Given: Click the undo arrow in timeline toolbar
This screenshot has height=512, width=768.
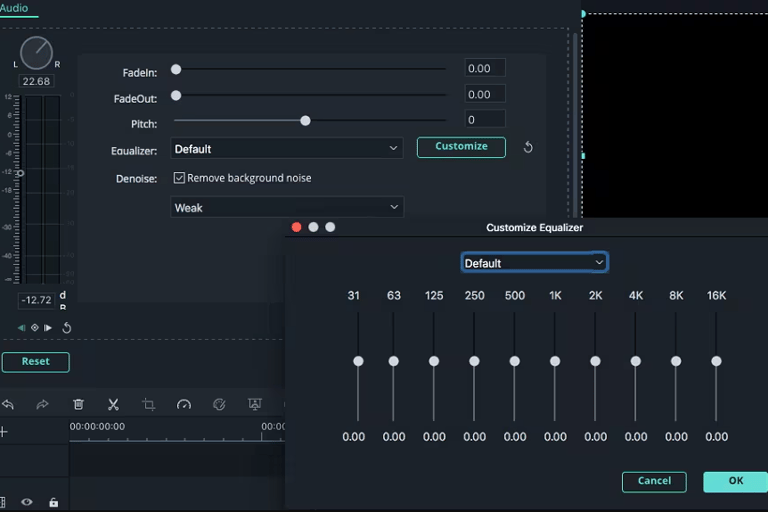Looking at the screenshot, I should [8, 405].
